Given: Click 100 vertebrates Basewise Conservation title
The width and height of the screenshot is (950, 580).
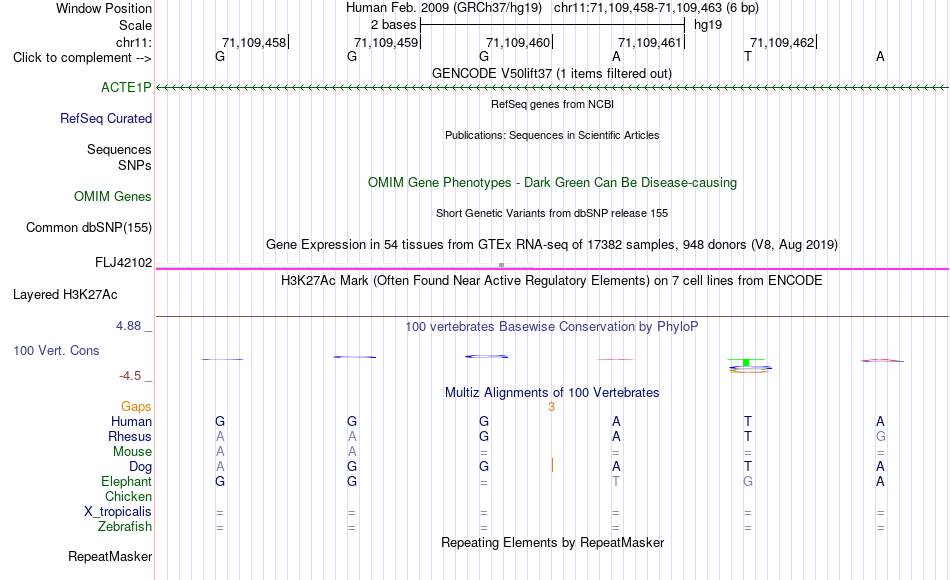Looking at the screenshot, I should (x=552, y=327).
